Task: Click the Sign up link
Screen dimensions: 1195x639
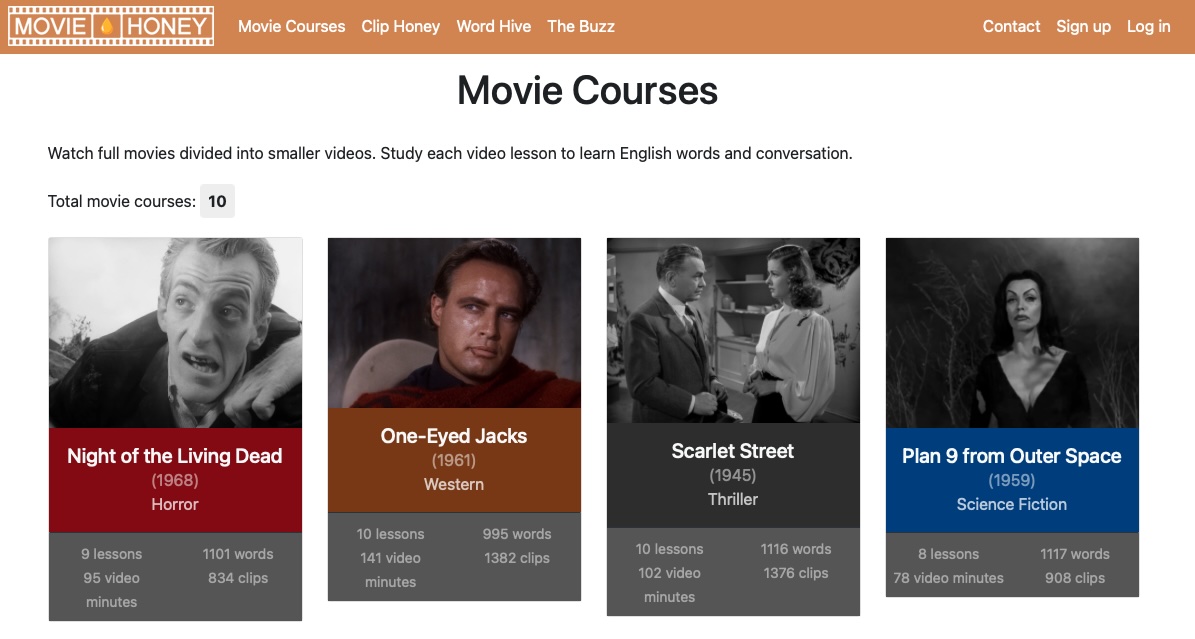Action: click(1083, 26)
